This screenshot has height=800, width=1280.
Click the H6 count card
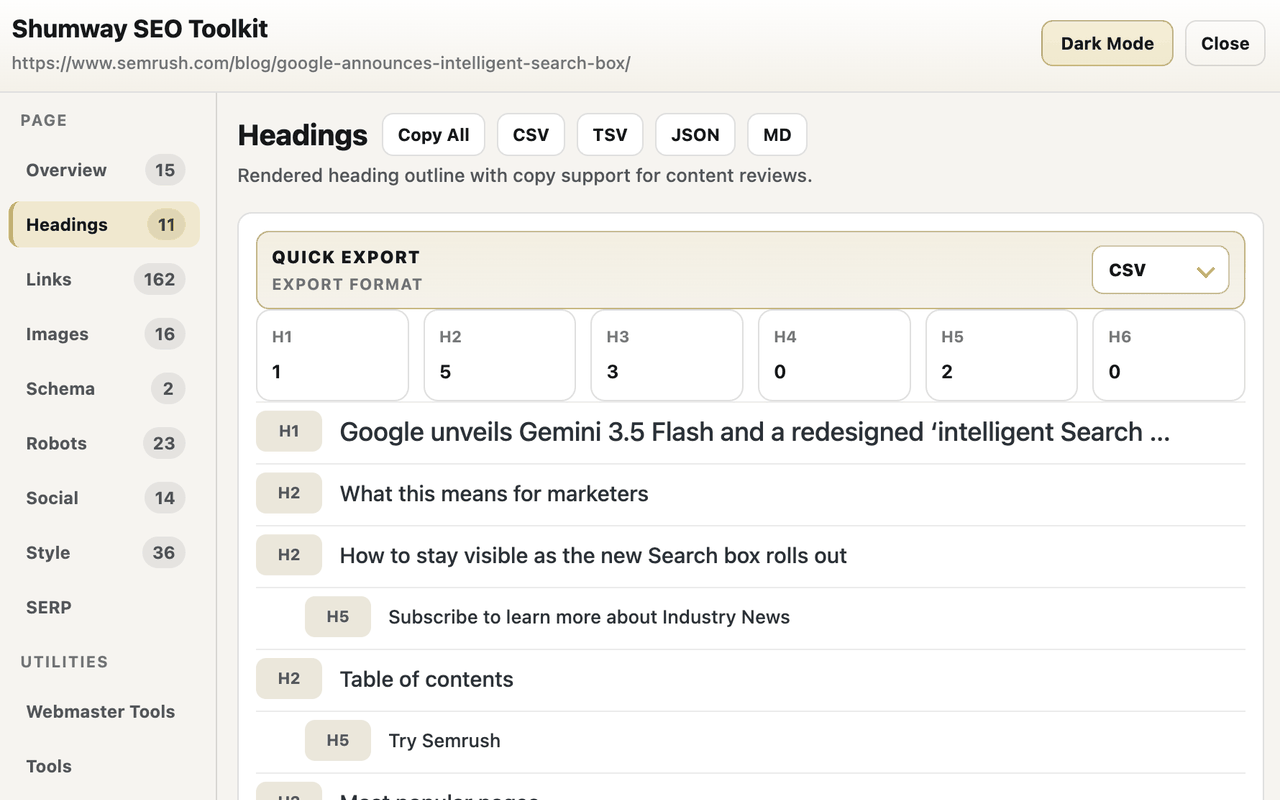pos(1169,355)
